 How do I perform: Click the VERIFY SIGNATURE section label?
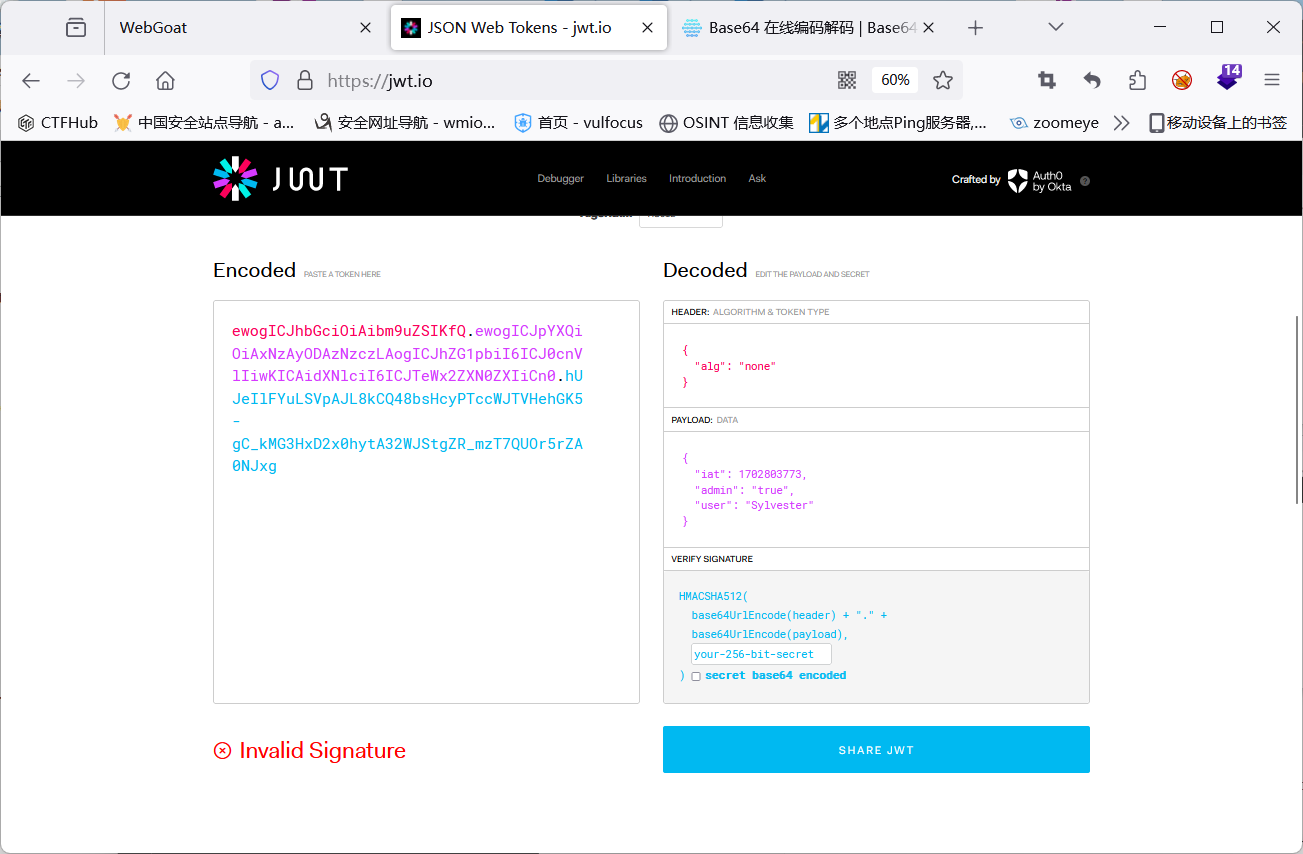712,559
